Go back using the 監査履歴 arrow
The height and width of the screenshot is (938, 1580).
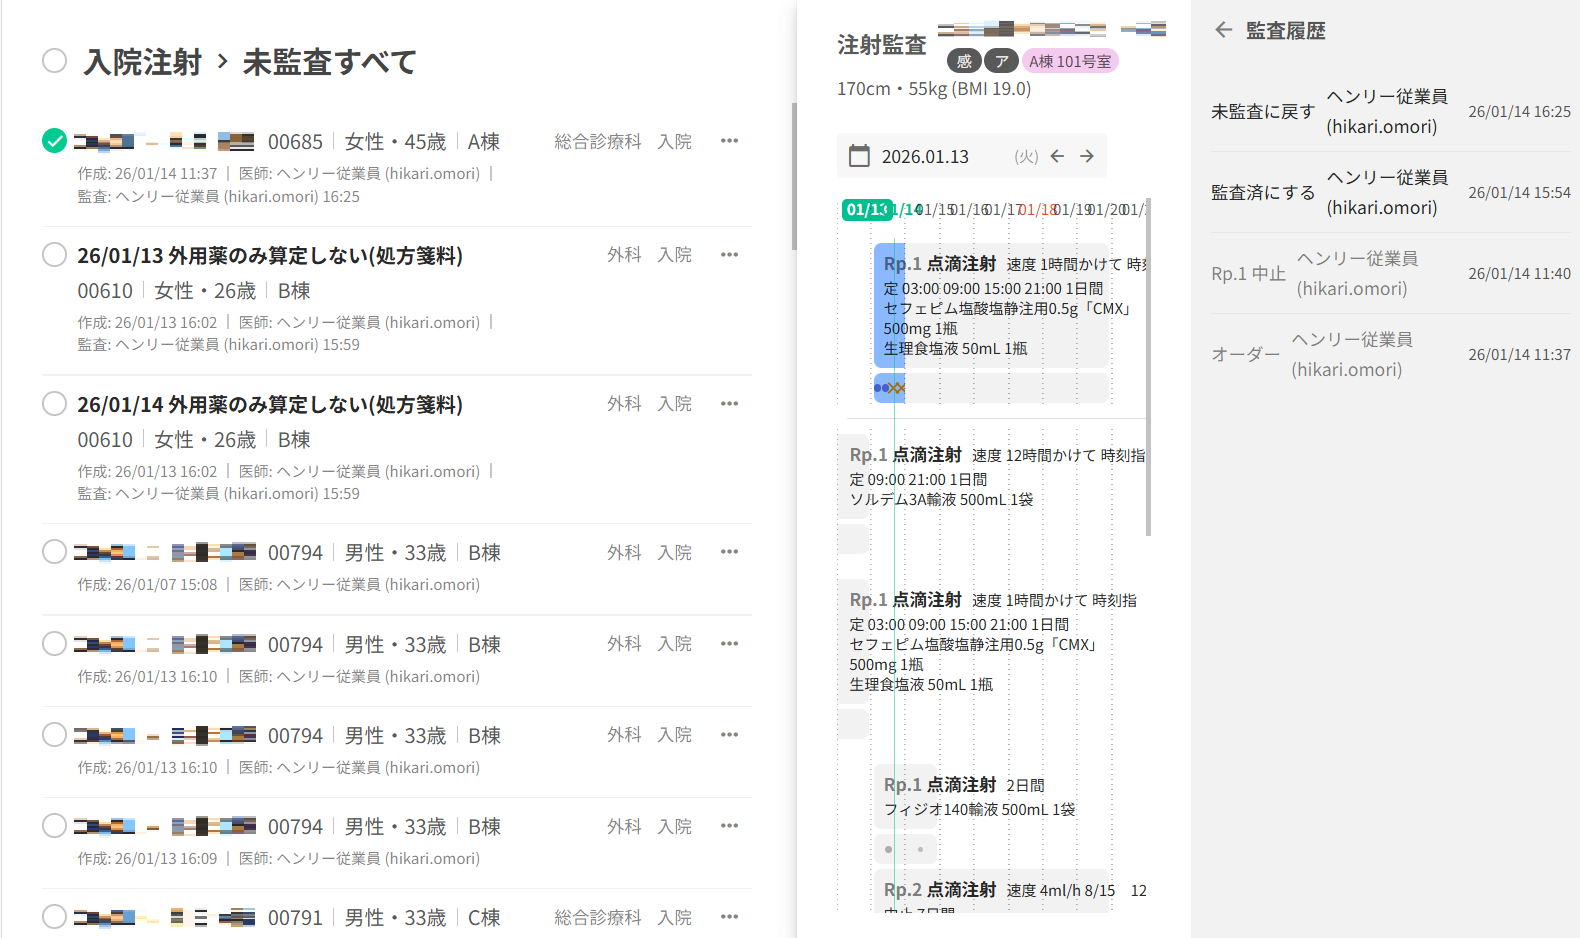(1223, 30)
